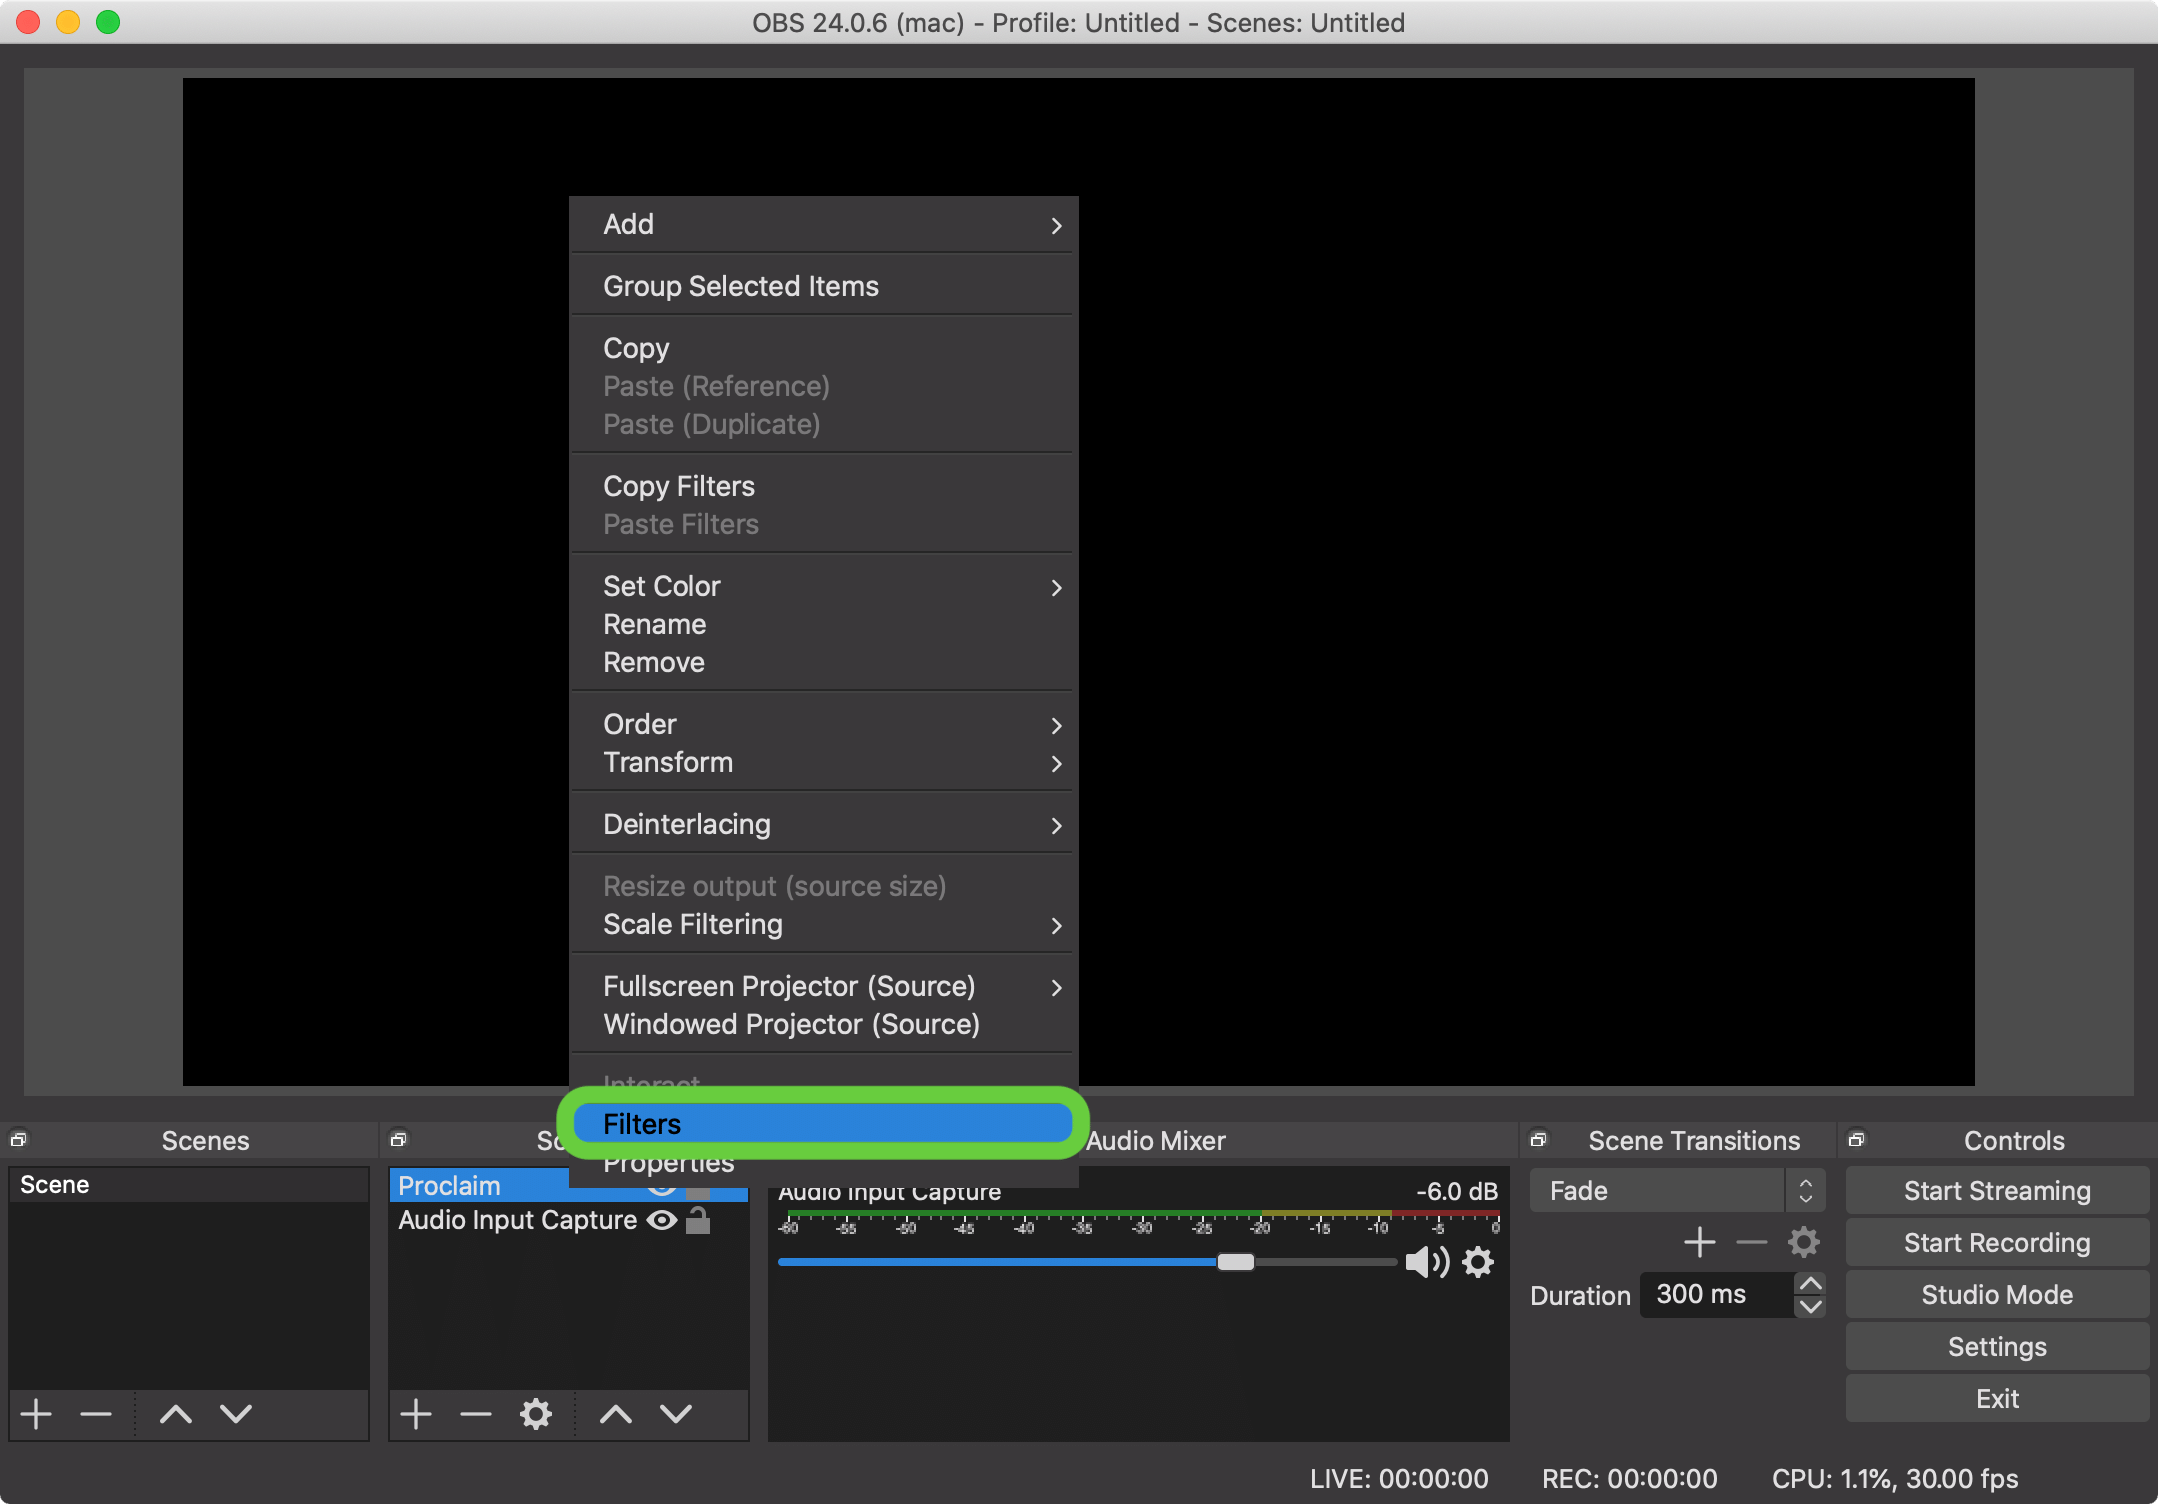Pop out the Scenes dock panel icon
The height and width of the screenshot is (1504, 2158).
coord(18,1139)
